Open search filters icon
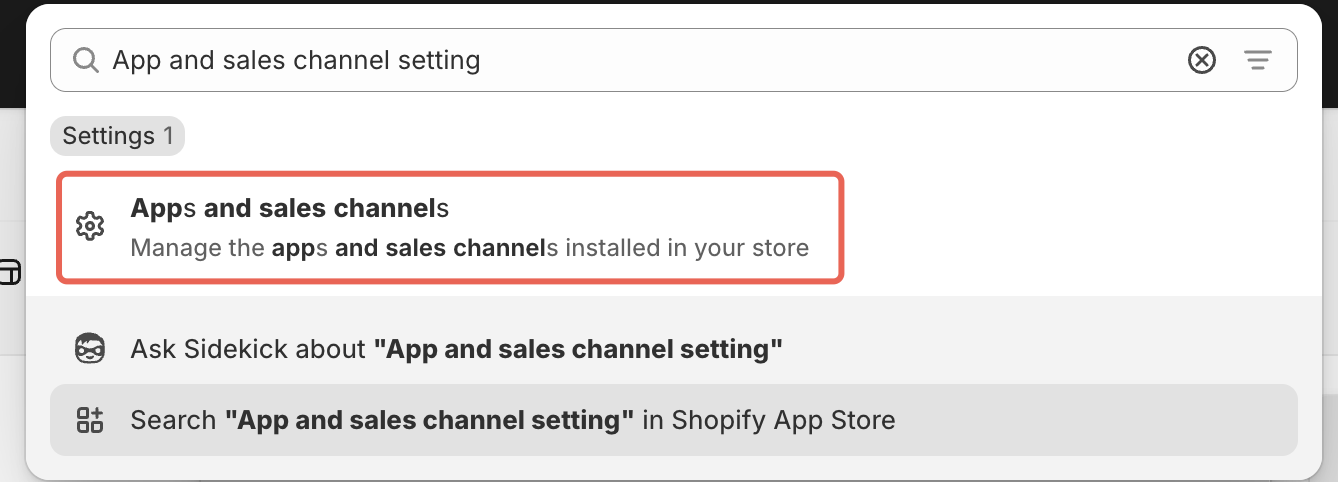 point(1257,61)
